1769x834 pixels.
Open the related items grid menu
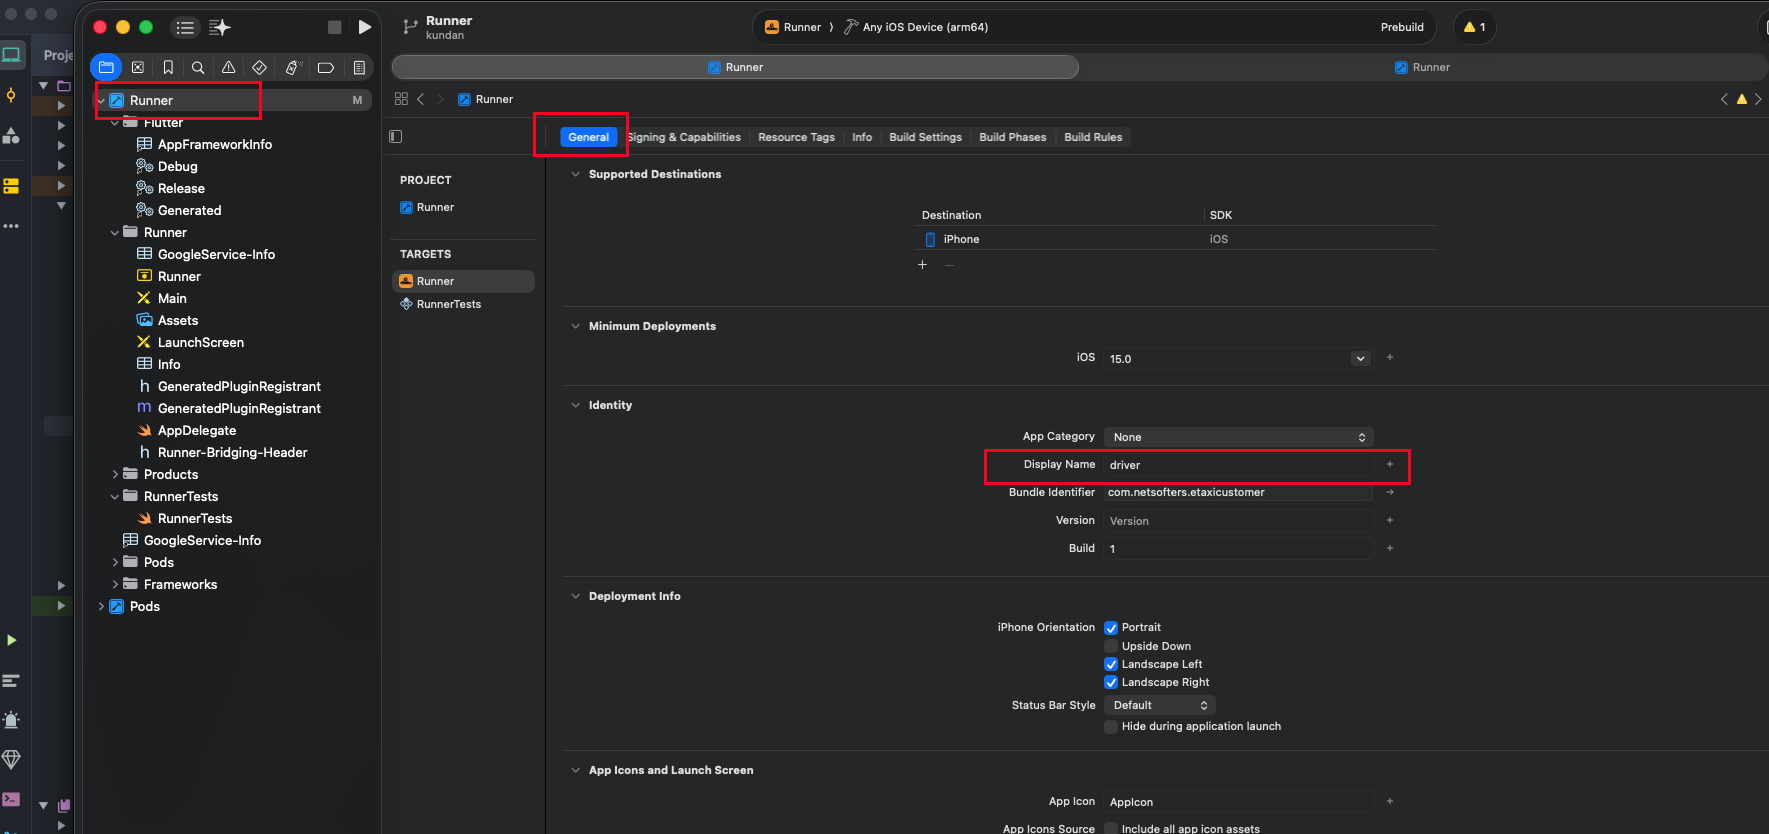coord(401,99)
